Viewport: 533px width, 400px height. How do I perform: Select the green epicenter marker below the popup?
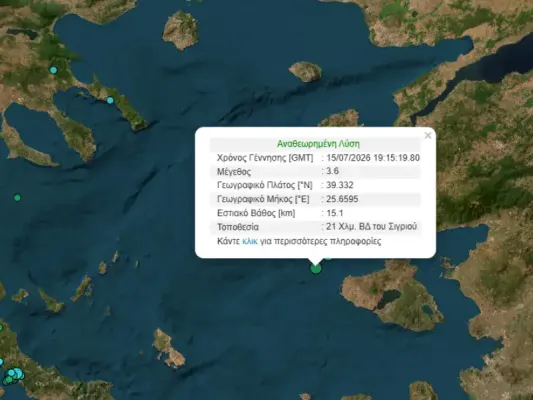click(316, 268)
